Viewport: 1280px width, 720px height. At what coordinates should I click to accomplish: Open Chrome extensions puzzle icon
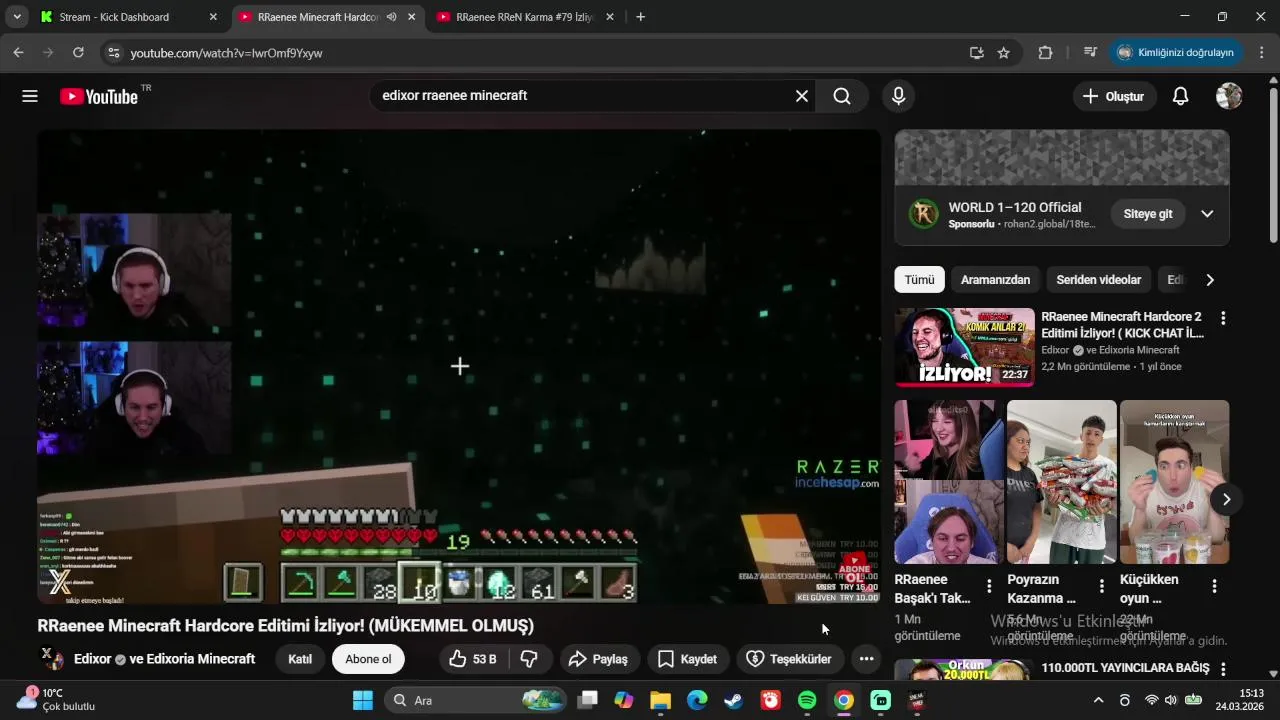tap(1046, 53)
